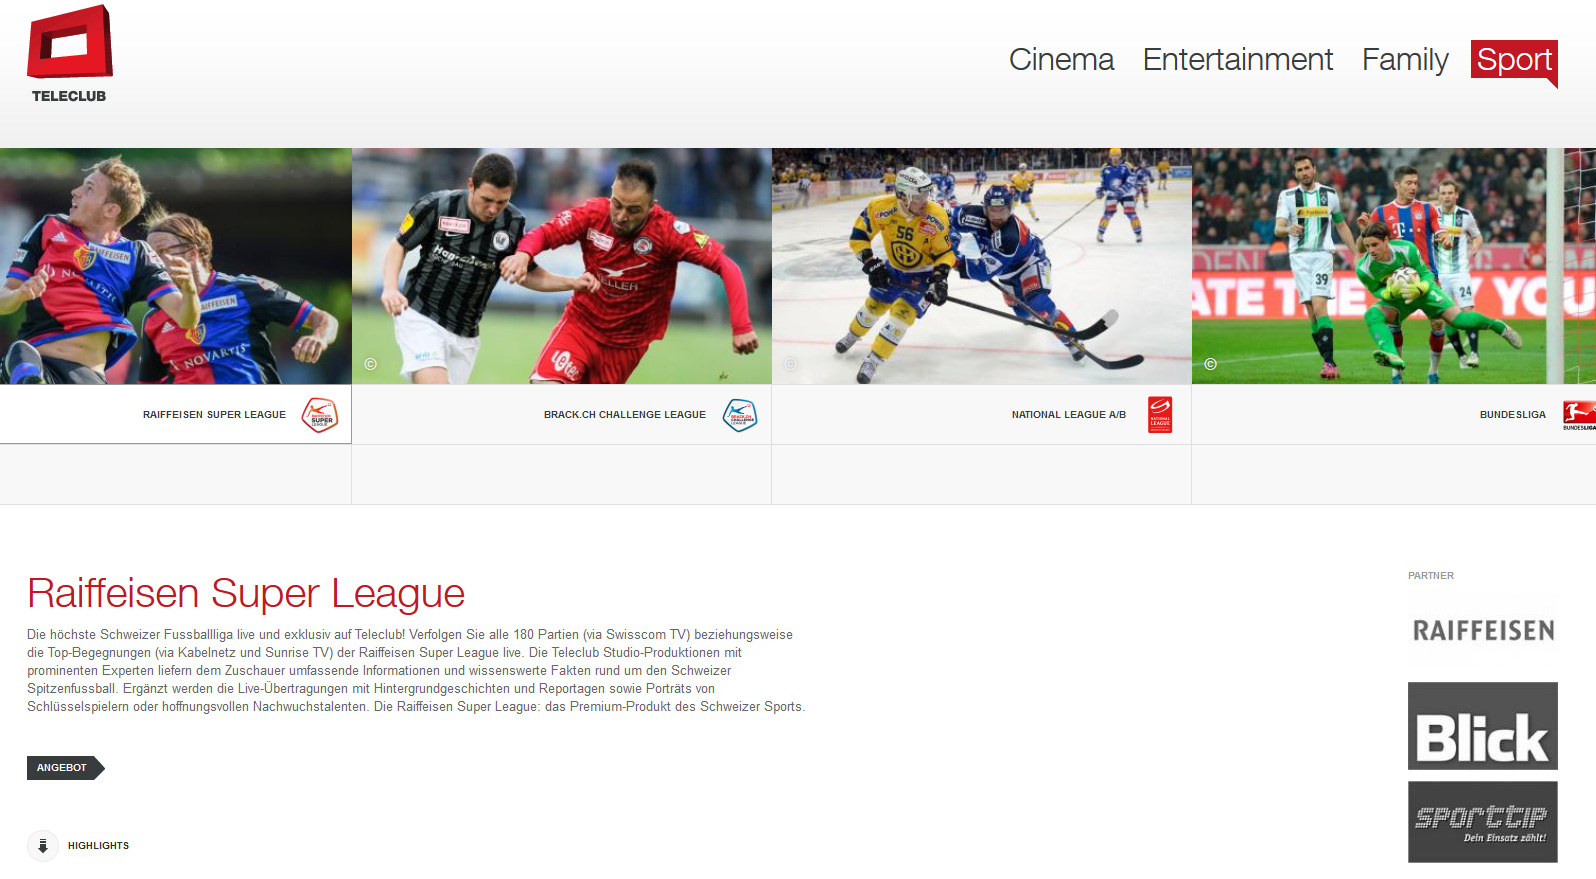1596x879 pixels.
Task: Select the National League A/B tab
Action: pos(982,414)
